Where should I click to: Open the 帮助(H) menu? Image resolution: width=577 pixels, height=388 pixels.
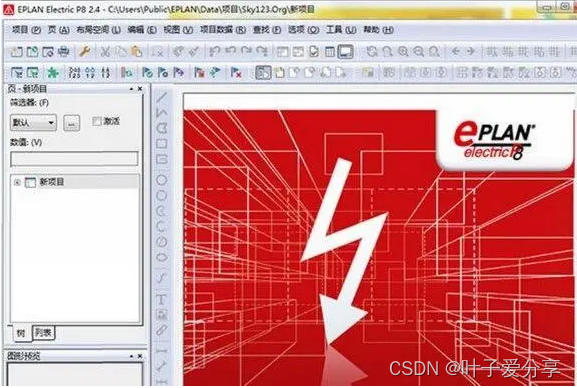[378, 30]
